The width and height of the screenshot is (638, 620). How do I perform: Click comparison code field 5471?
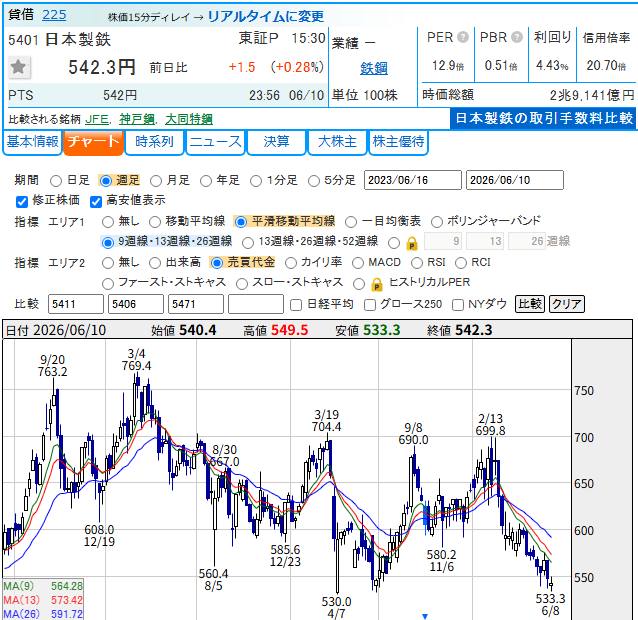pos(196,304)
